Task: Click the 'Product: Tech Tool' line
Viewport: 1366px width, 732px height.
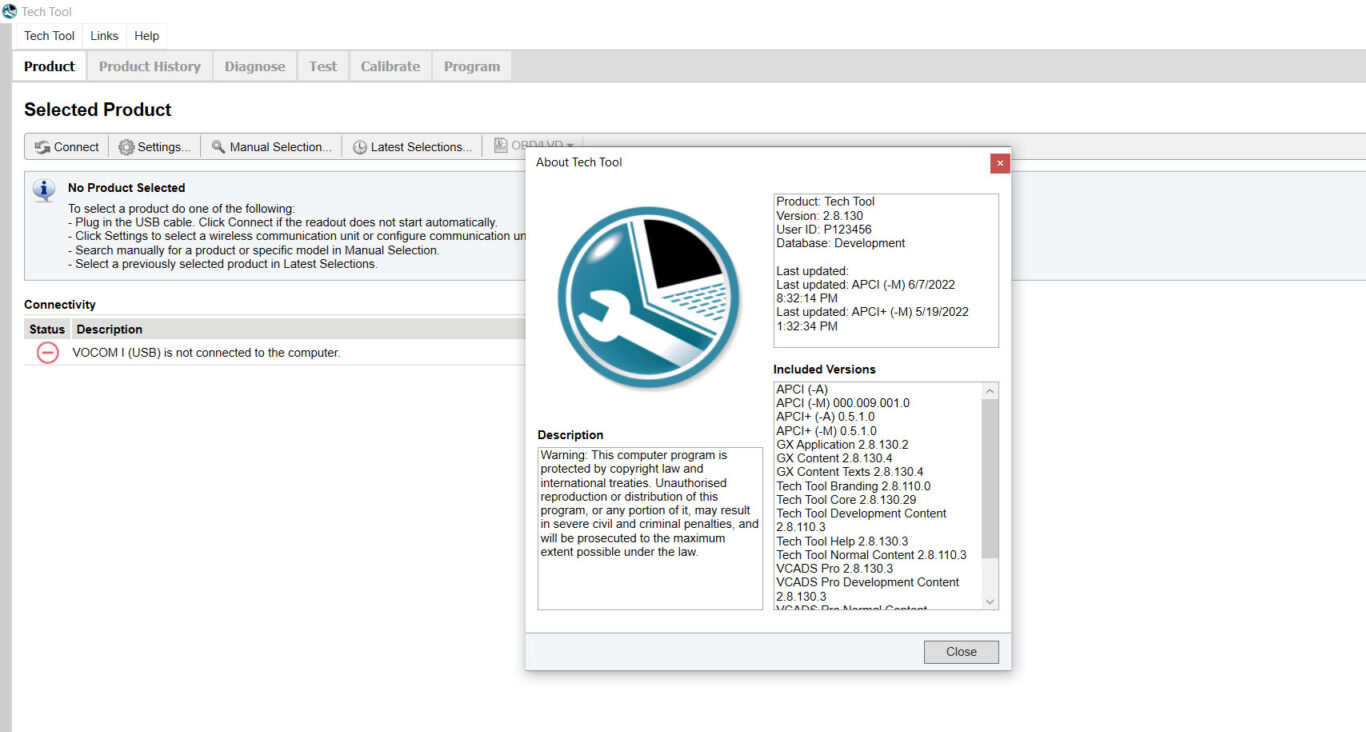Action: [825, 201]
